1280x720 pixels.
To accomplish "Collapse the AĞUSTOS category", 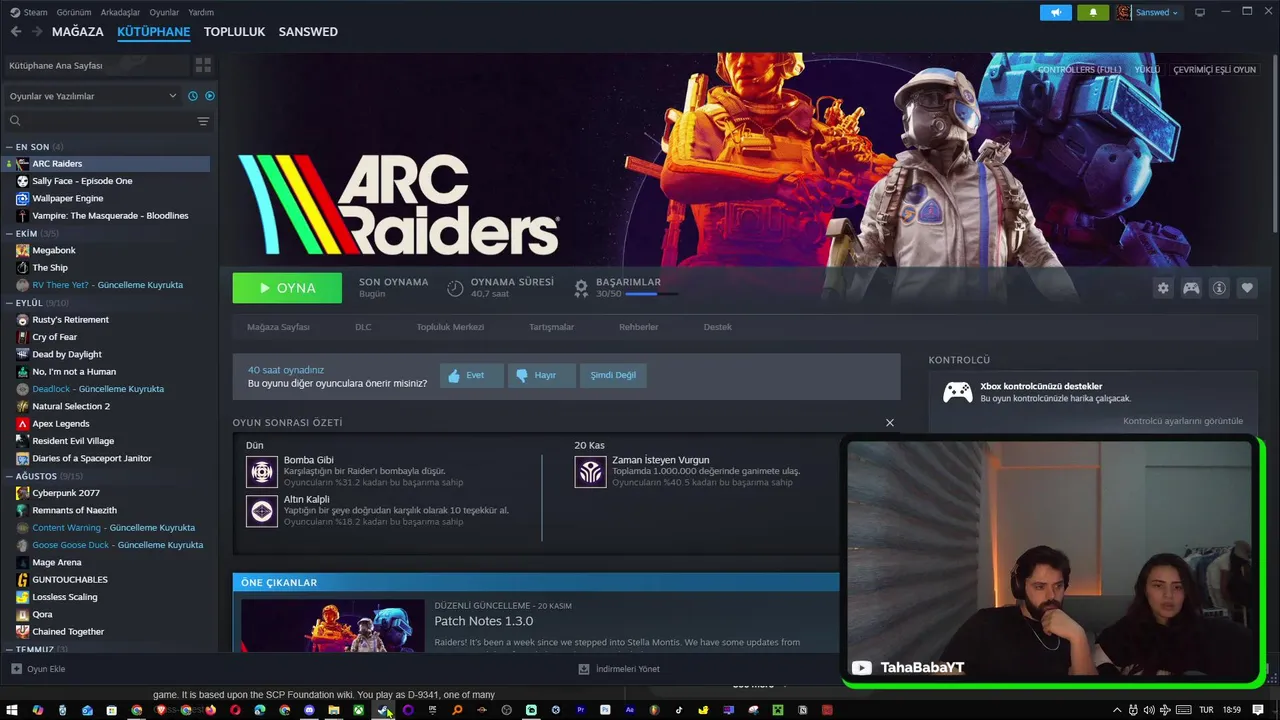I will click(44, 476).
